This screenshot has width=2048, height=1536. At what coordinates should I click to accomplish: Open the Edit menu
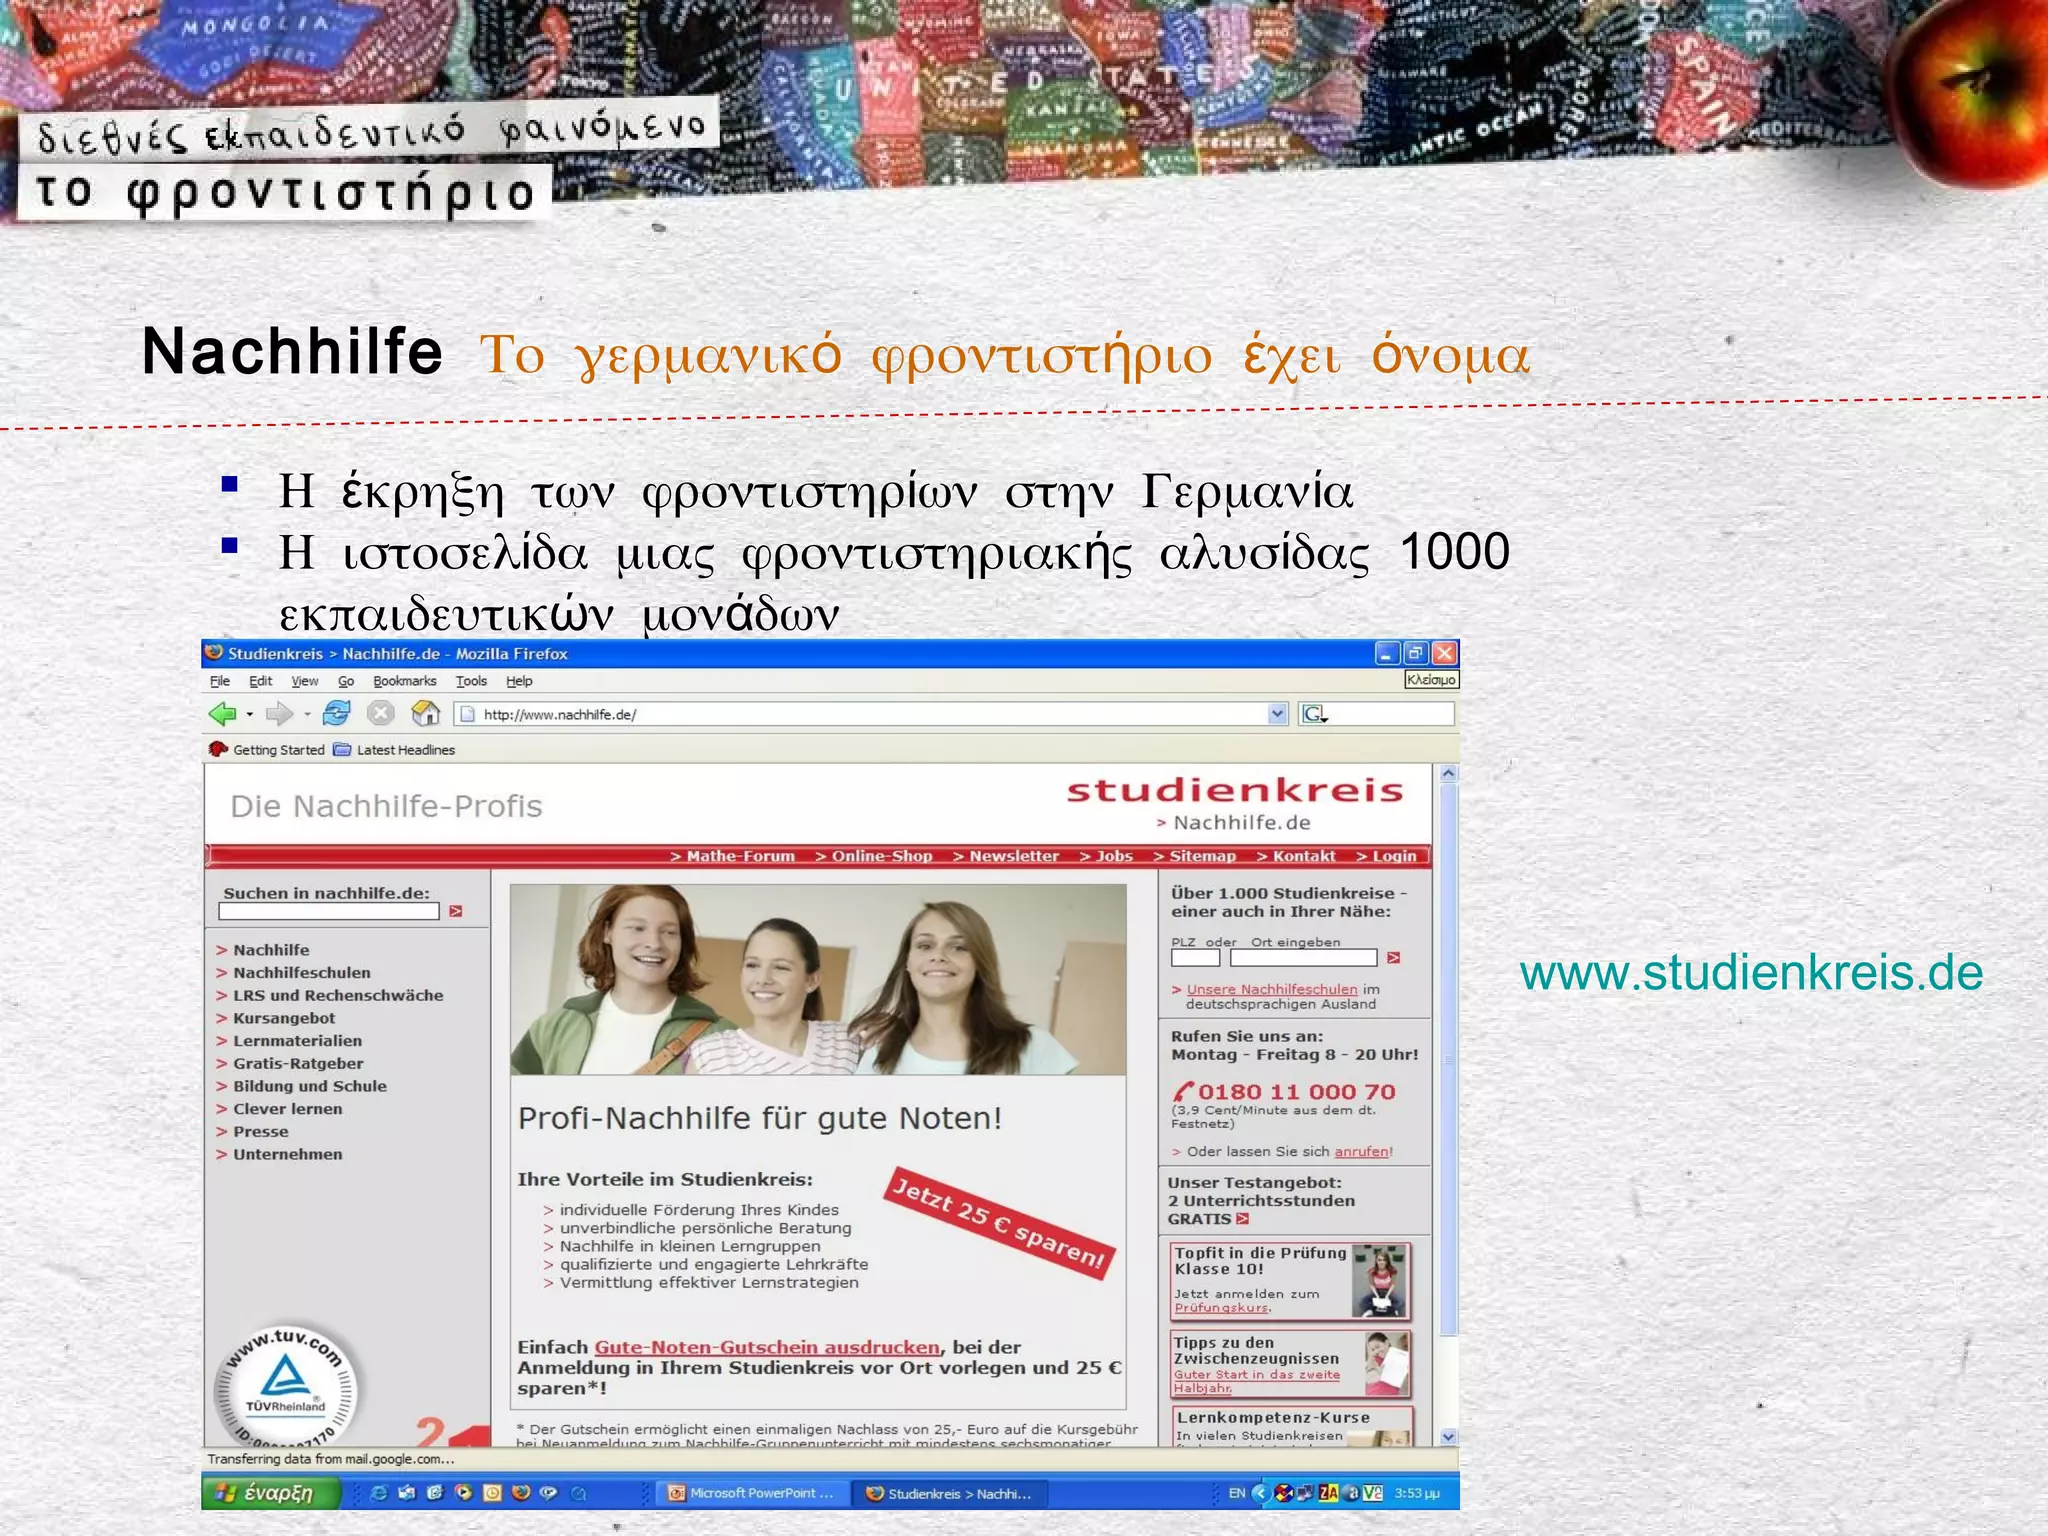click(260, 681)
